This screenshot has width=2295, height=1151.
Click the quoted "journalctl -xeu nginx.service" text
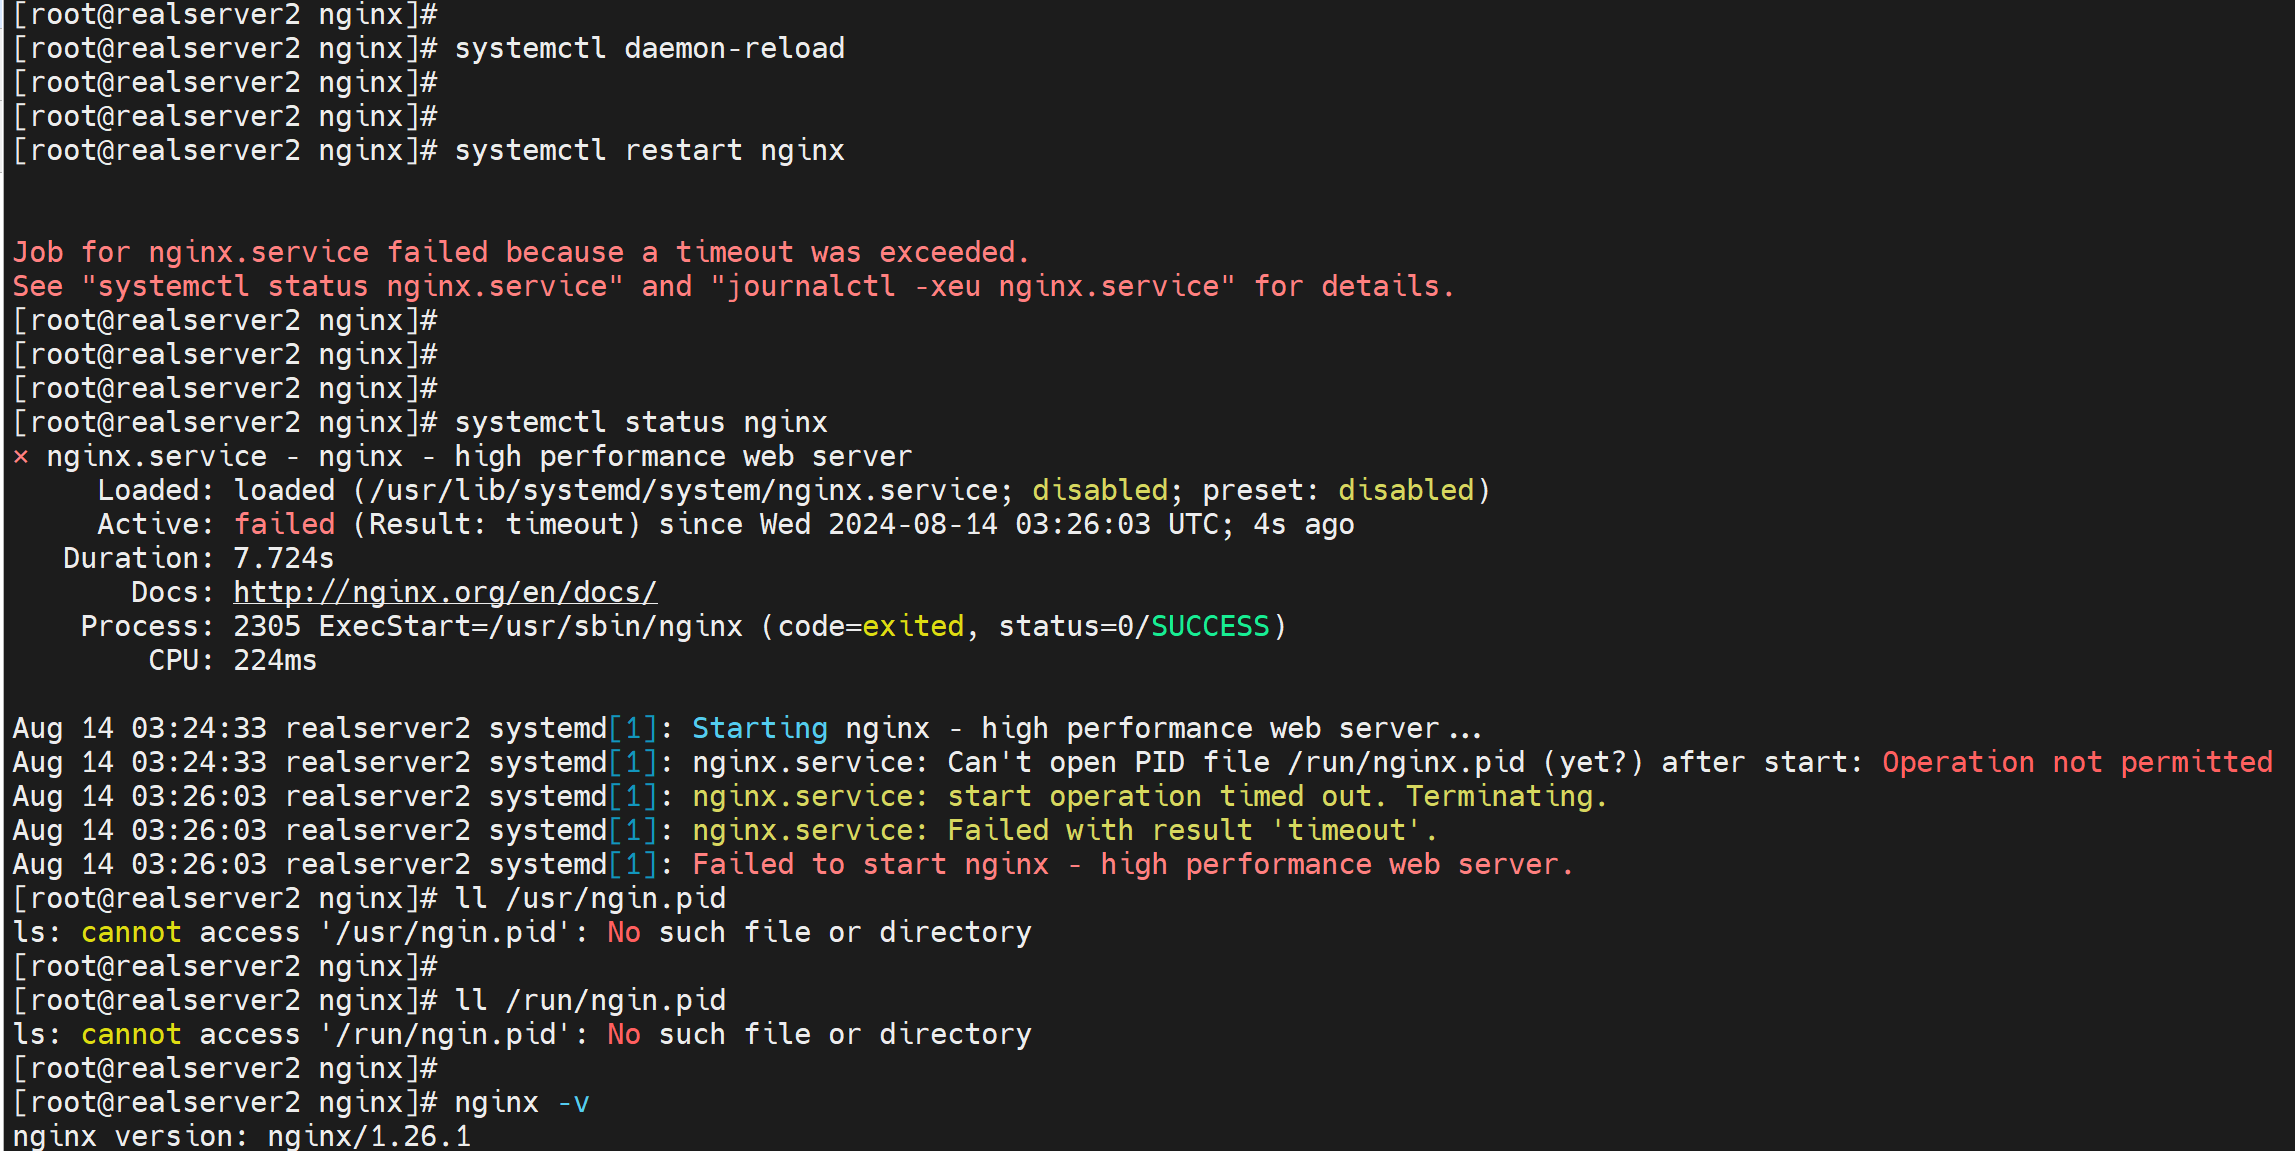click(972, 287)
